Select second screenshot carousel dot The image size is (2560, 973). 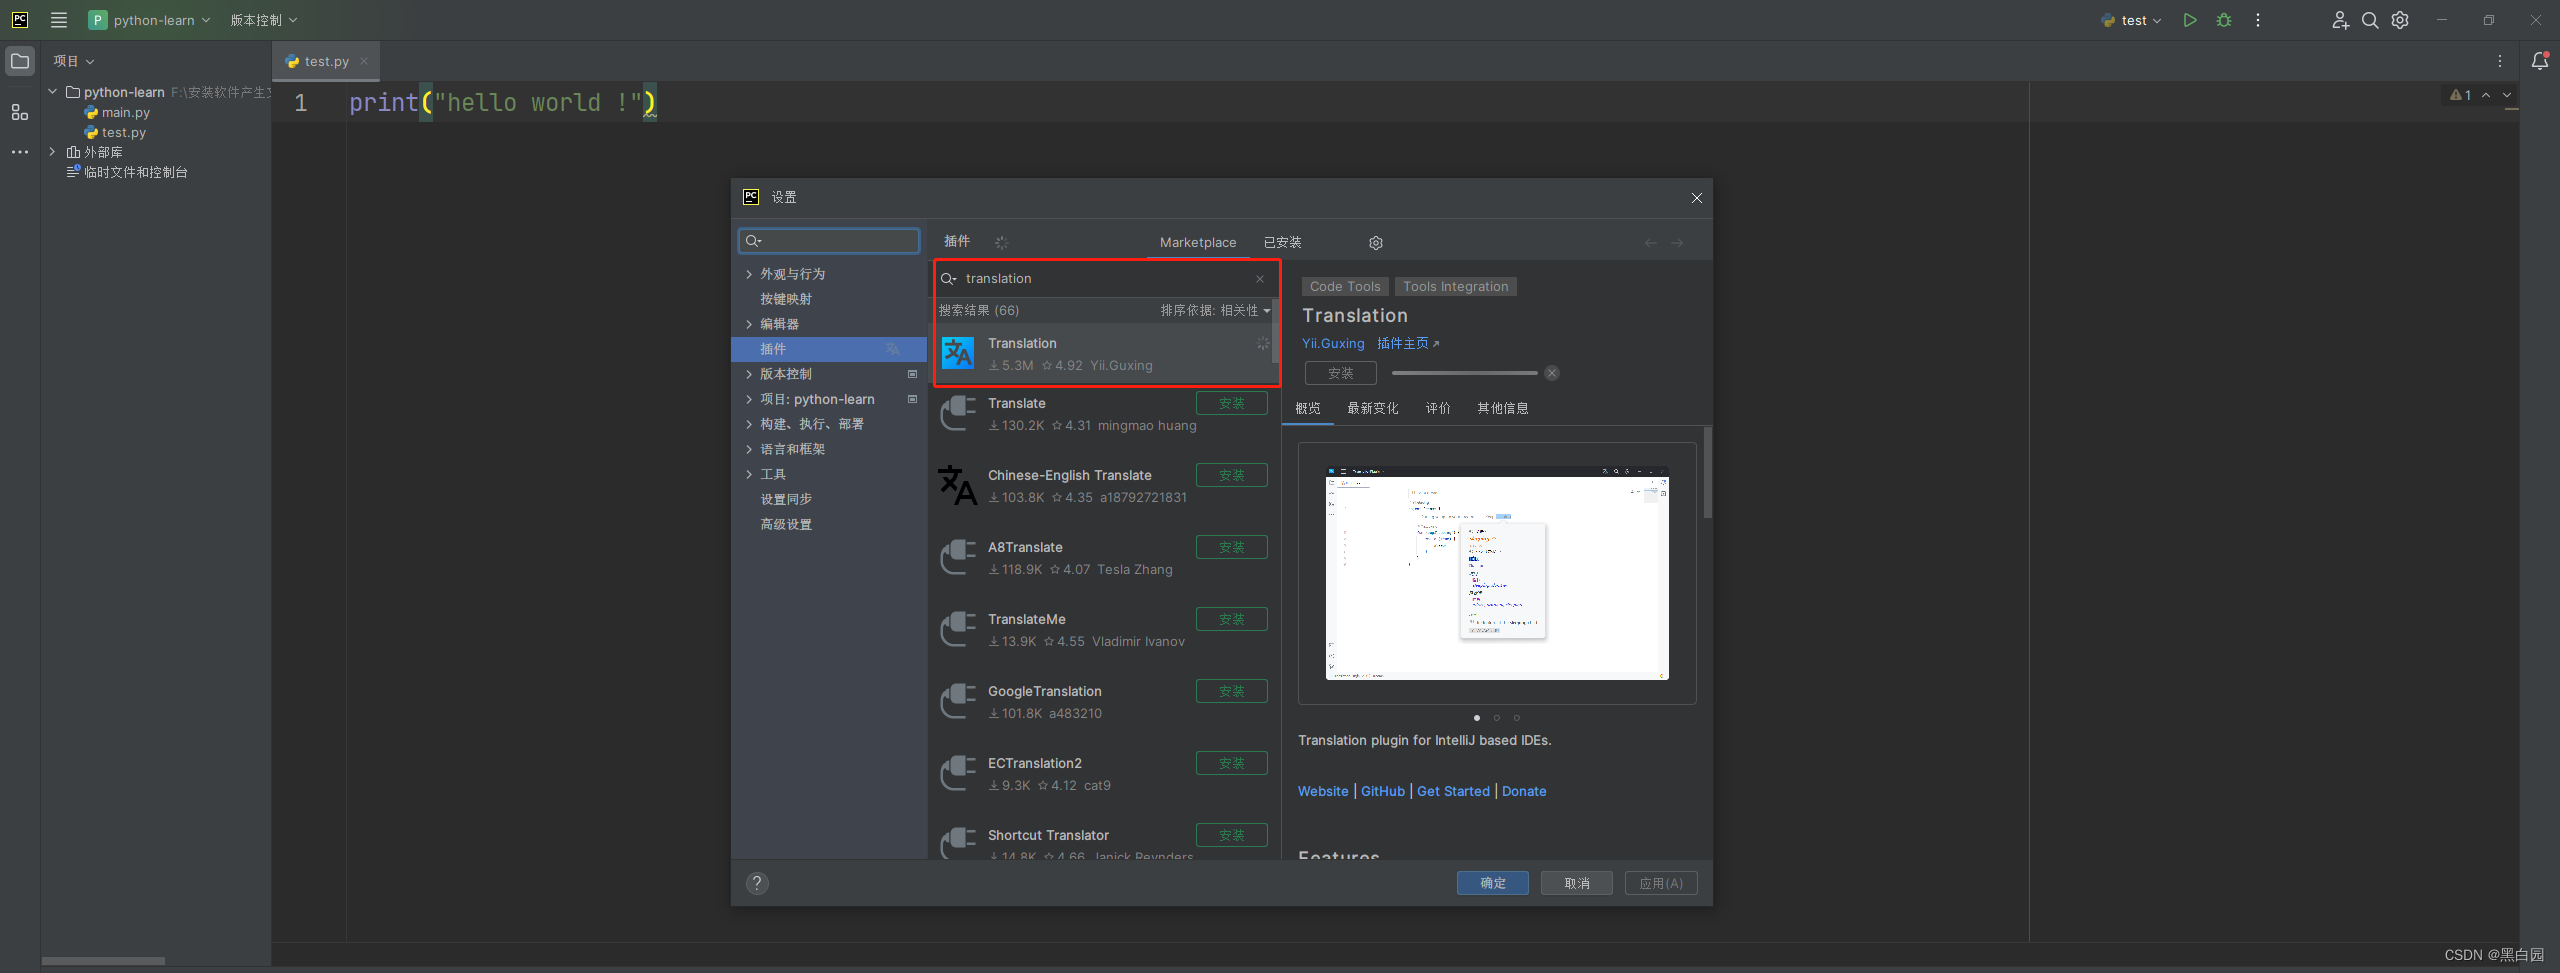(1497, 718)
